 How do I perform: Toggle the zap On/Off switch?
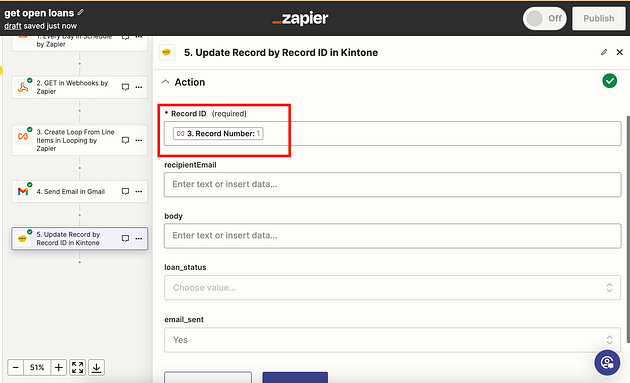pyautogui.click(x=544, y=18)
